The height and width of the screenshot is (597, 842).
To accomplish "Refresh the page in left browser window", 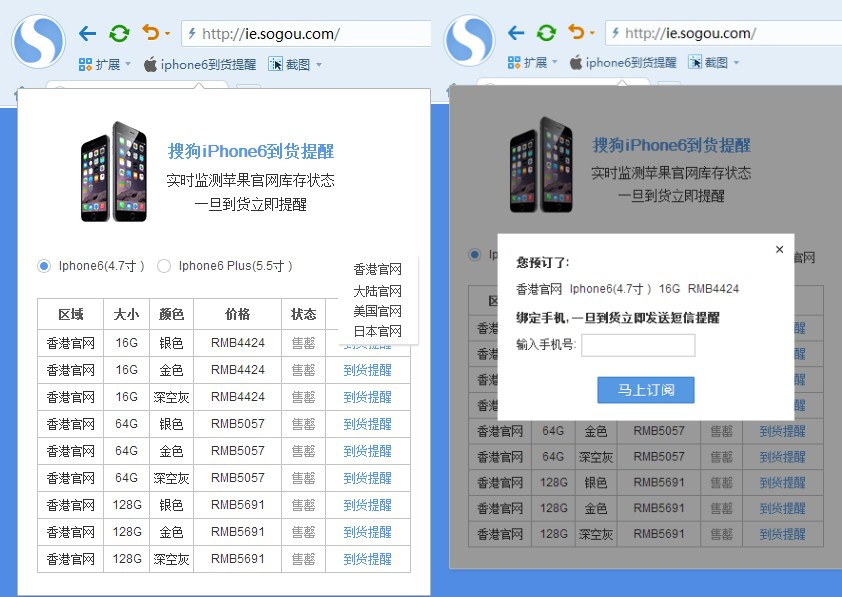I will pos(119,34).
